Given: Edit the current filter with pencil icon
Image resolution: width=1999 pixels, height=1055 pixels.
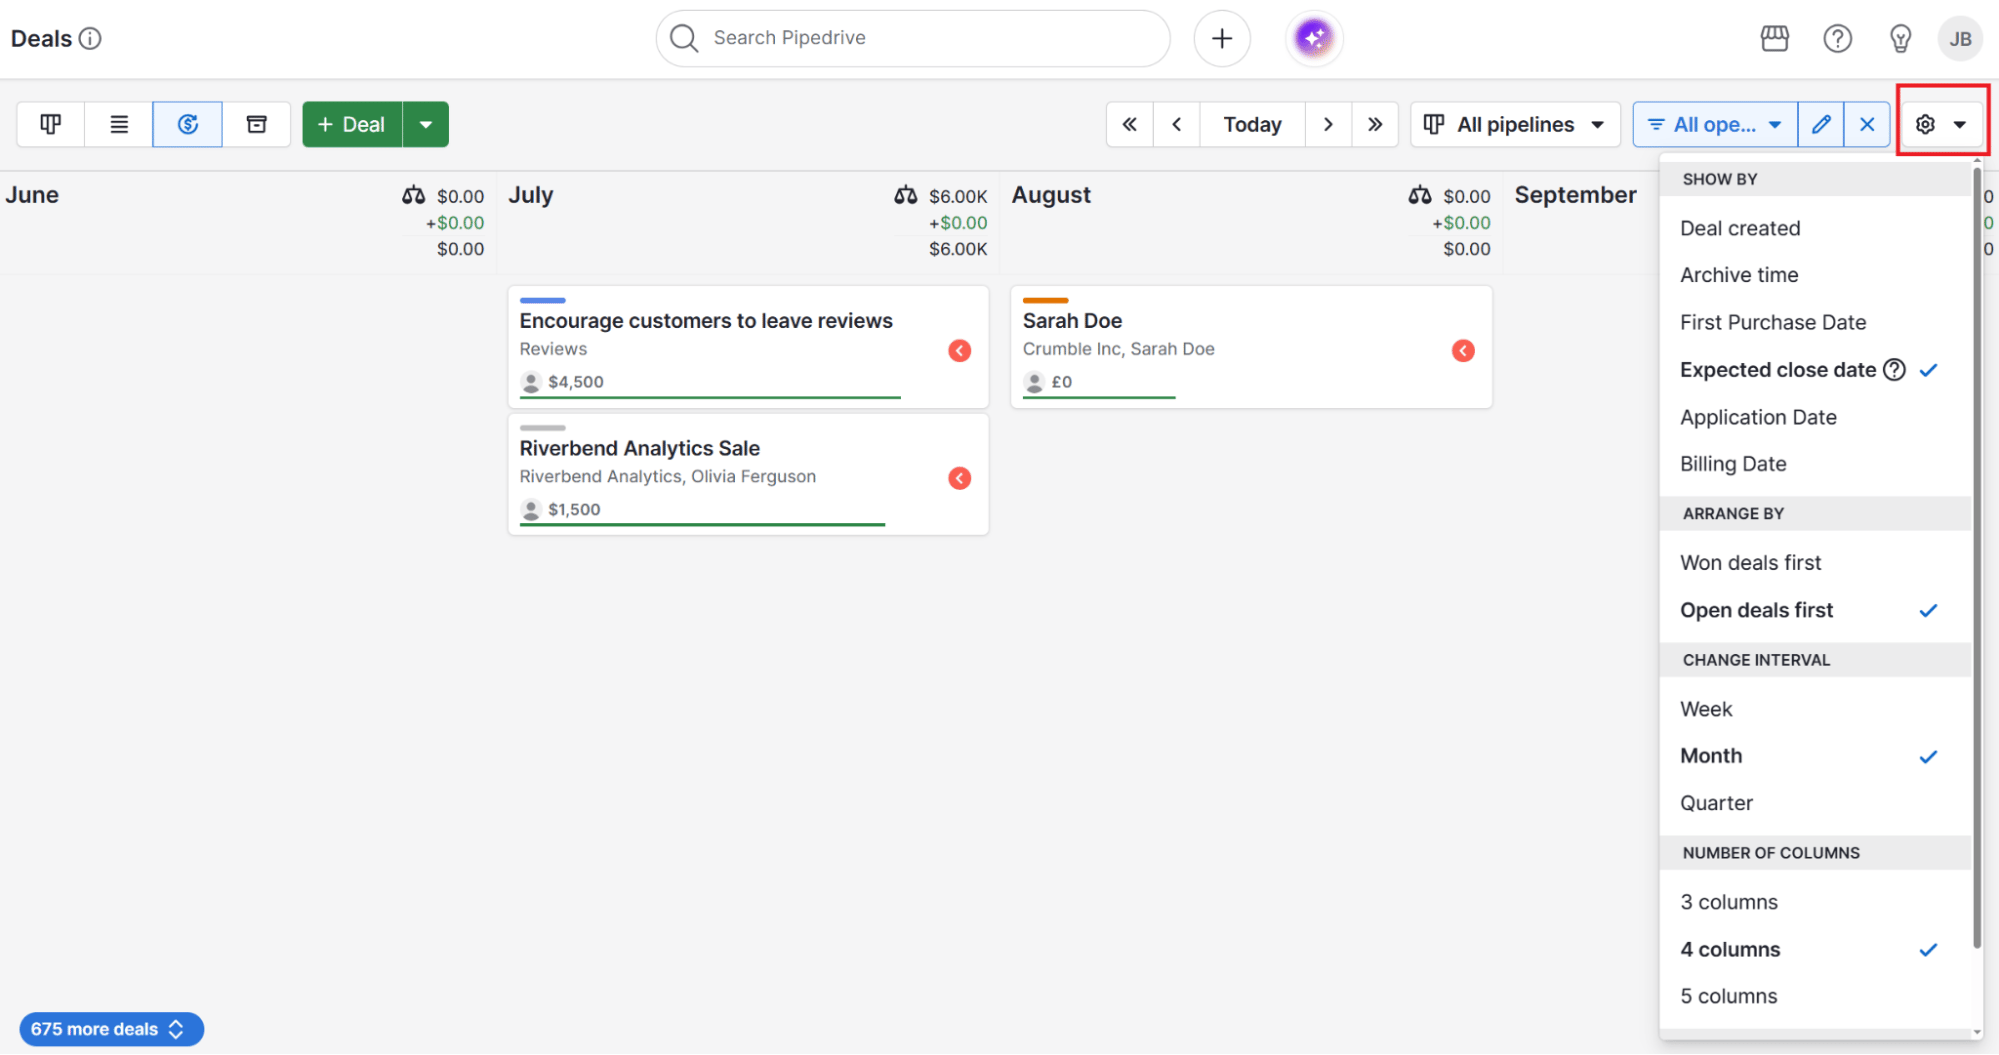Looking at the screenshot, I should (1821, 124).
